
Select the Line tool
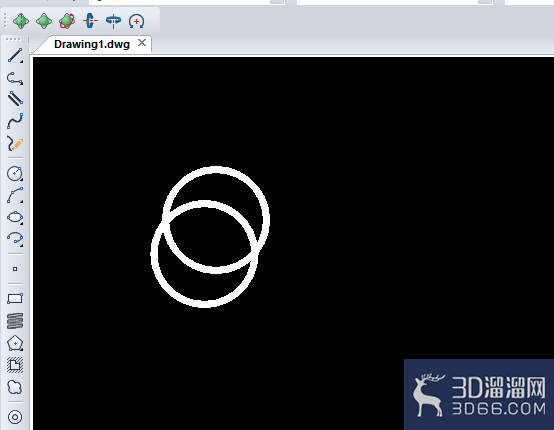tap(15, 55)
